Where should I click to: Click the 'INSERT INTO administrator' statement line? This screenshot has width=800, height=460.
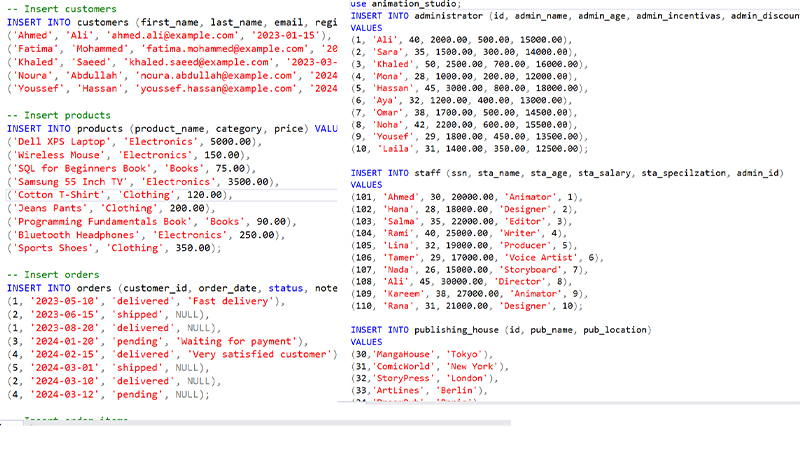pyautogui.click(x=575, y=16)
